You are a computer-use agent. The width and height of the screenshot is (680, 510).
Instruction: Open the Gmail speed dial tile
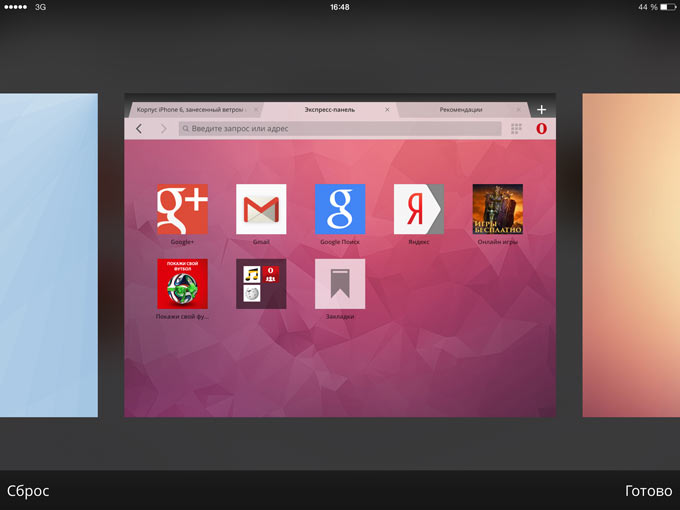tap(261, 209)
